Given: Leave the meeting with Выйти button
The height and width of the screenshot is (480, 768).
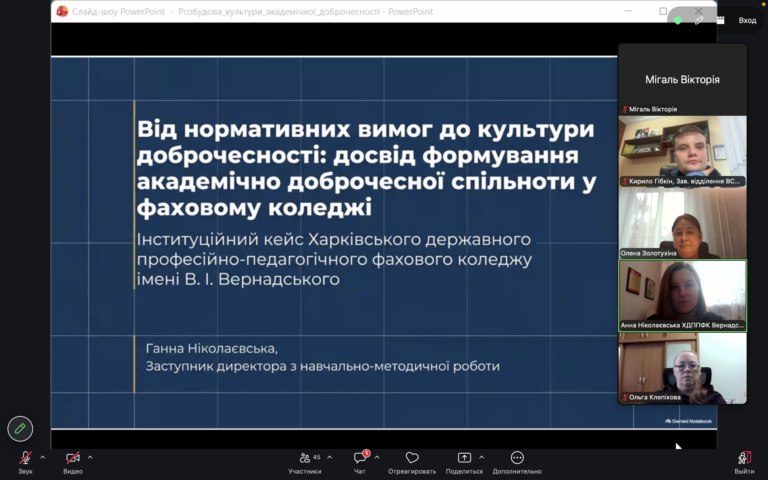Looking at the screenshot, I should point(744,458).
